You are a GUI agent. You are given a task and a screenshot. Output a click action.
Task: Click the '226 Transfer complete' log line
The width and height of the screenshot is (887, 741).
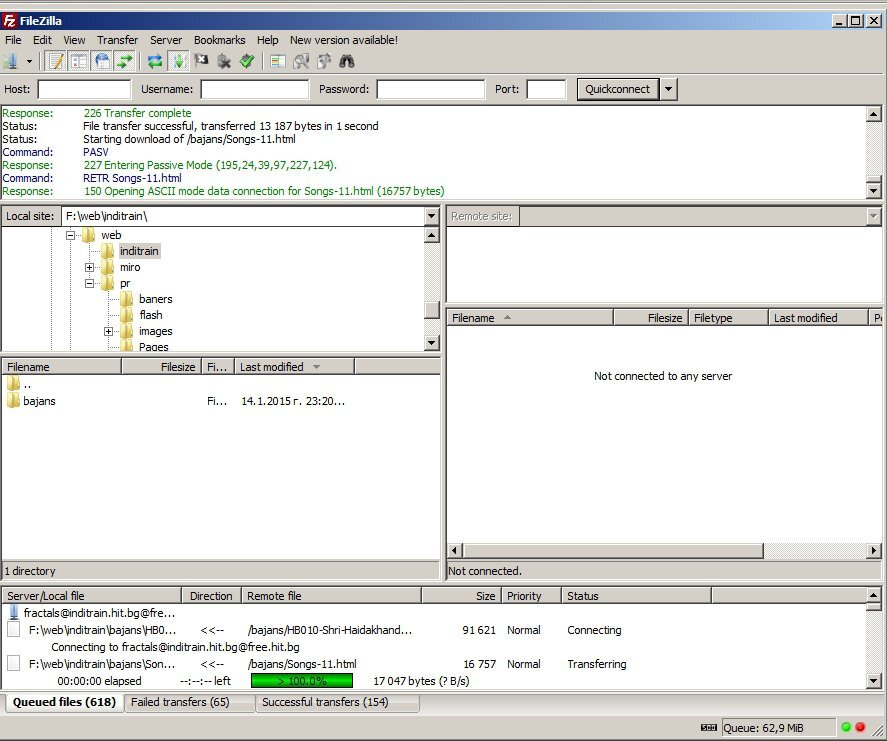click(137, 113)
